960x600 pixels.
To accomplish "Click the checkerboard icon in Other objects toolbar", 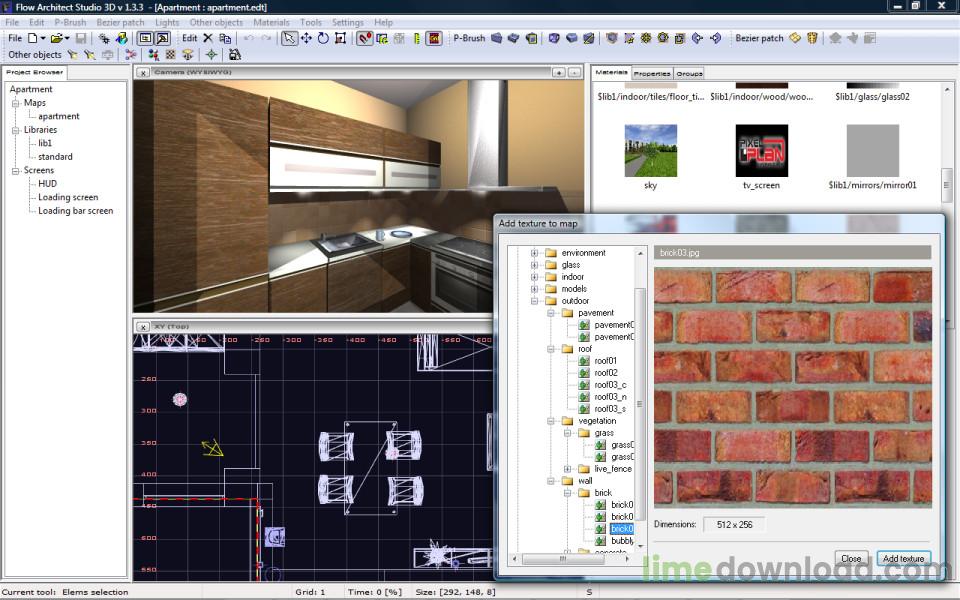I will tap(171, 54).
